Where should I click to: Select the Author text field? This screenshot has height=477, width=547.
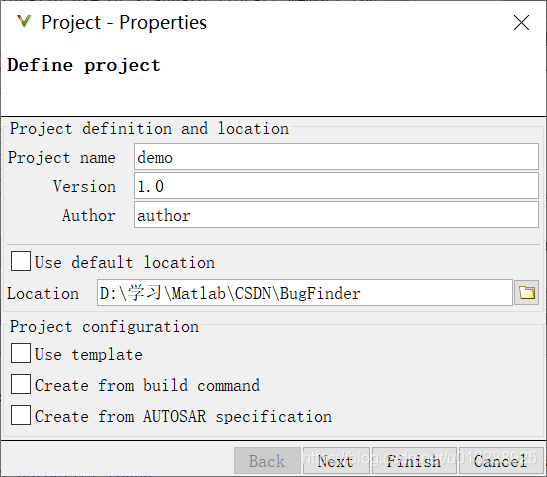point(336,215)
